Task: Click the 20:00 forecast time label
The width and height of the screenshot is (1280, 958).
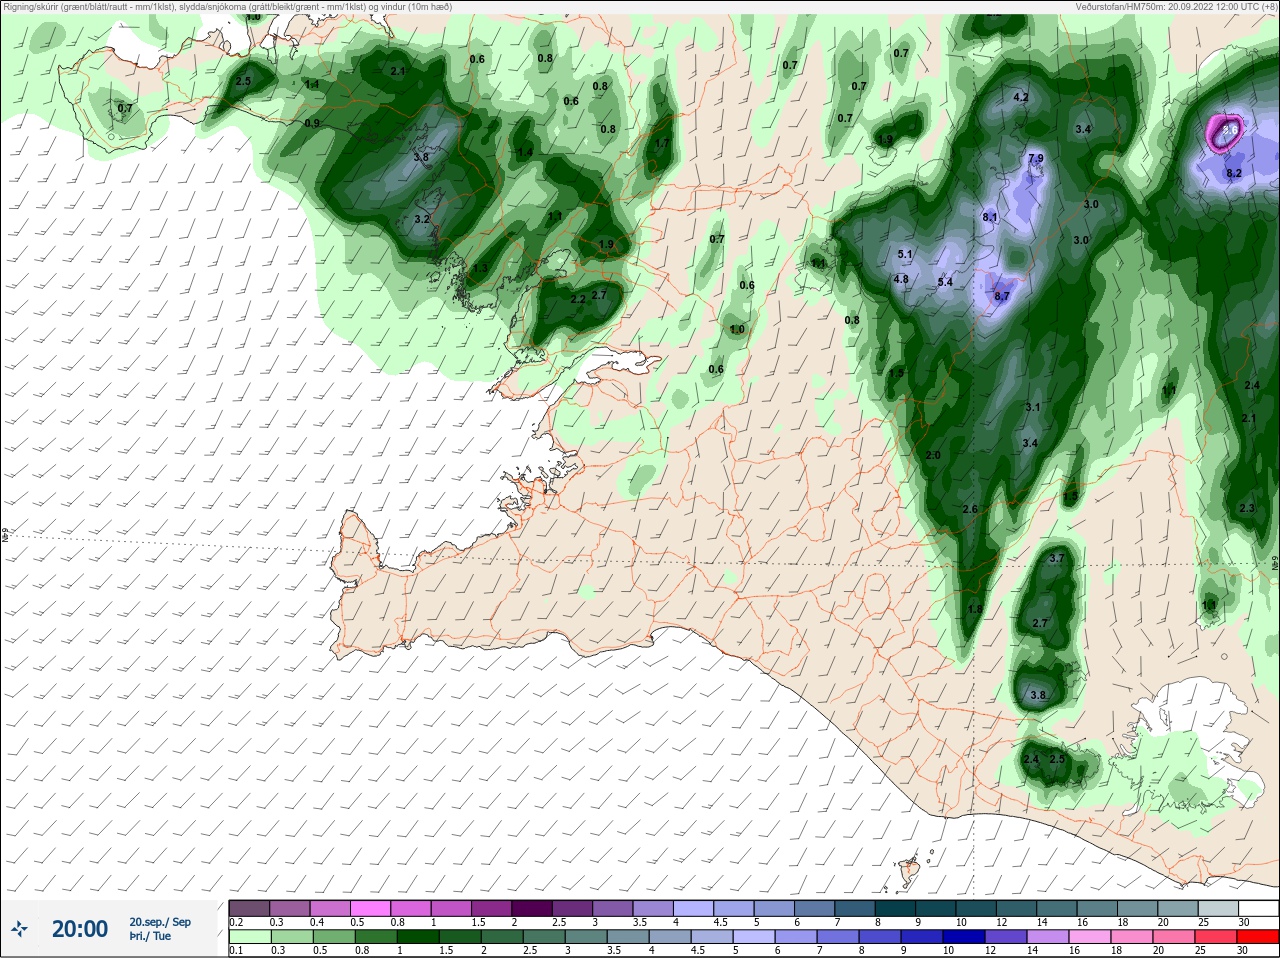Action: pyautogui.click(x=80, y=929)
